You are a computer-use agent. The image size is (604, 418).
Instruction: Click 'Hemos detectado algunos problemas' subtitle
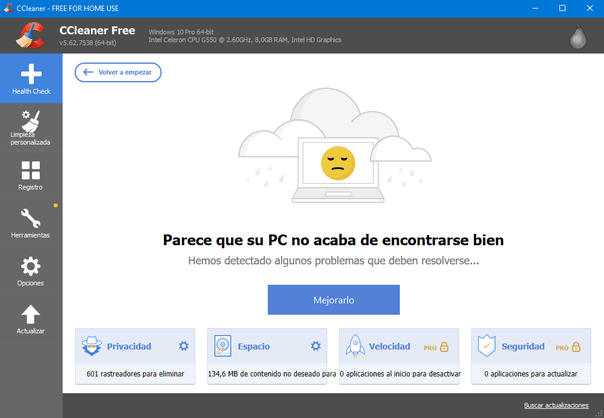(x=334, y=261)
